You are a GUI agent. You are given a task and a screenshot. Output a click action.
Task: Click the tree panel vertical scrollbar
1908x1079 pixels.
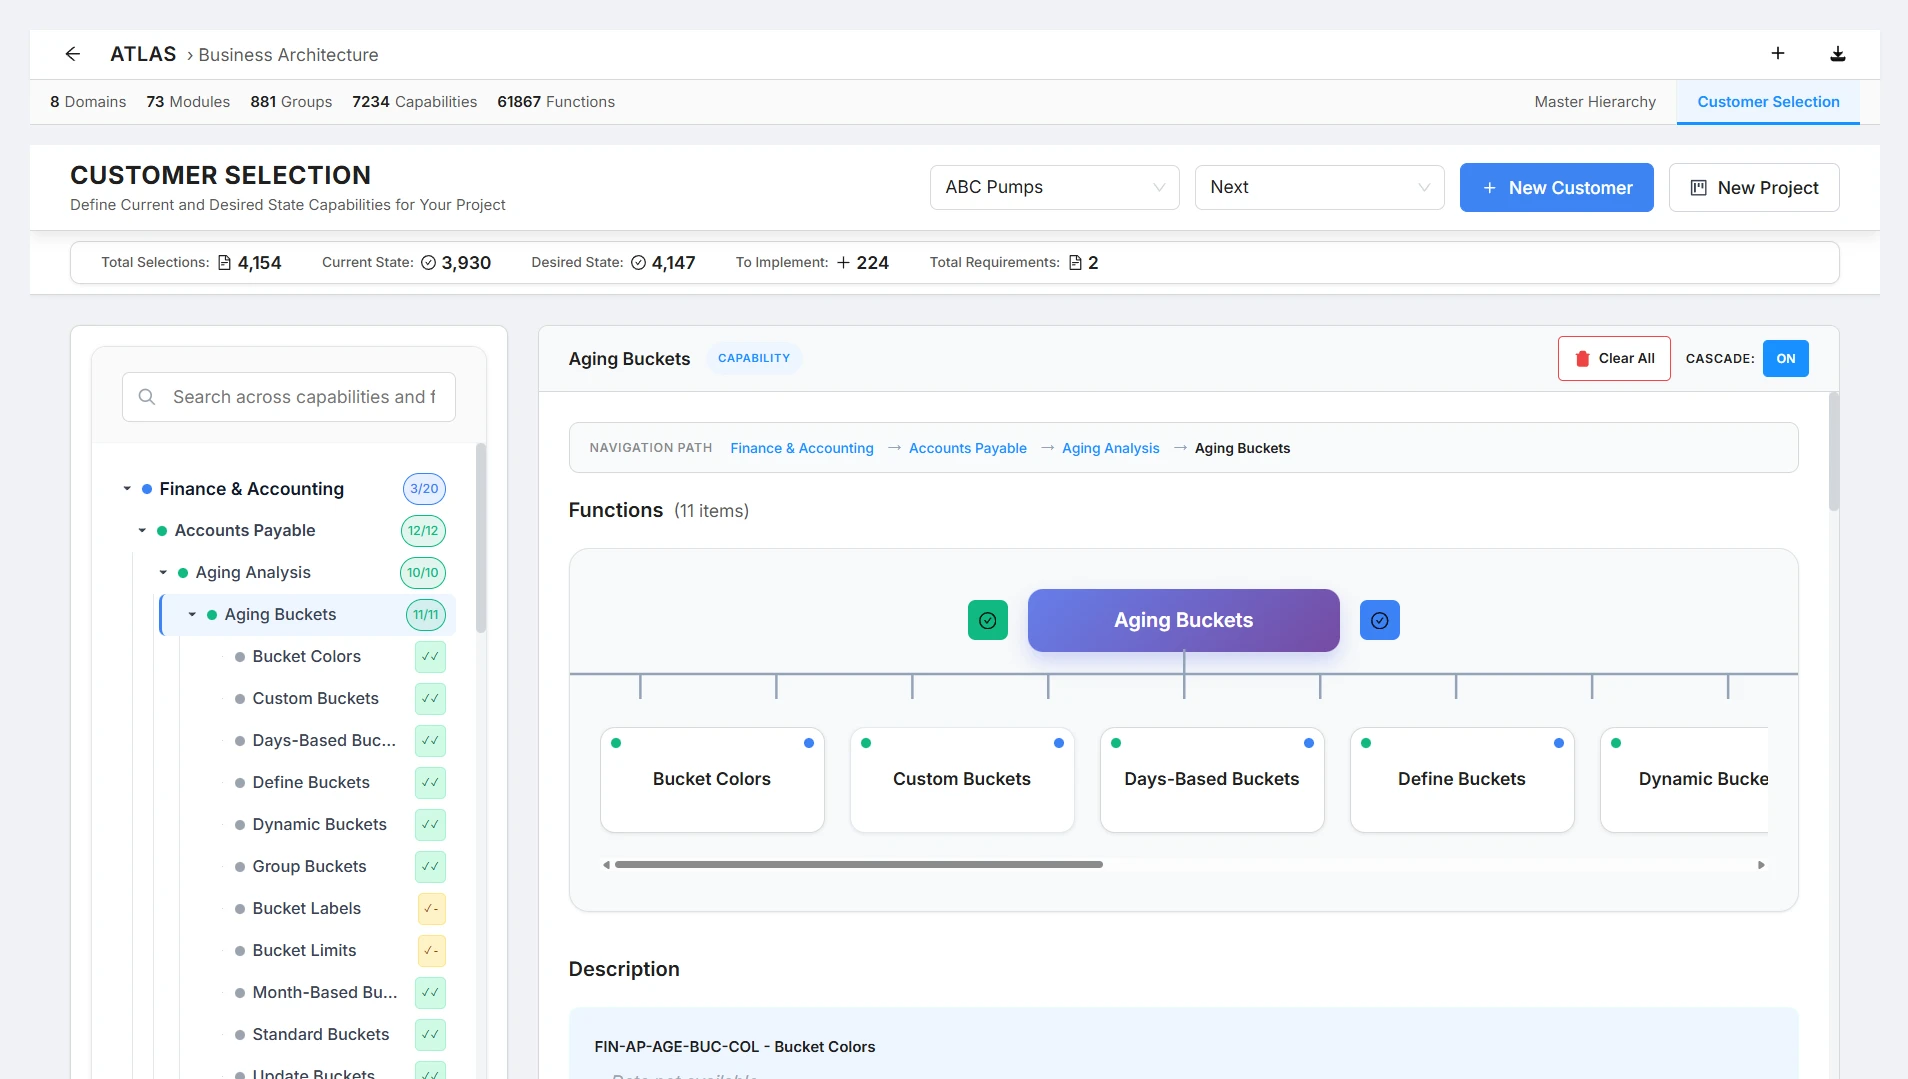(x=481, y=538)
